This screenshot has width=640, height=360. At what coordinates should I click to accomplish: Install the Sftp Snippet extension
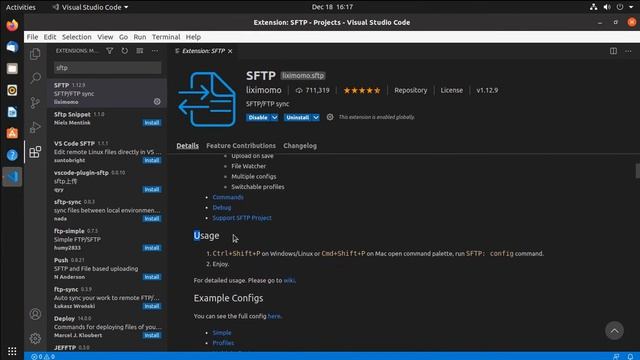[152, 123]
